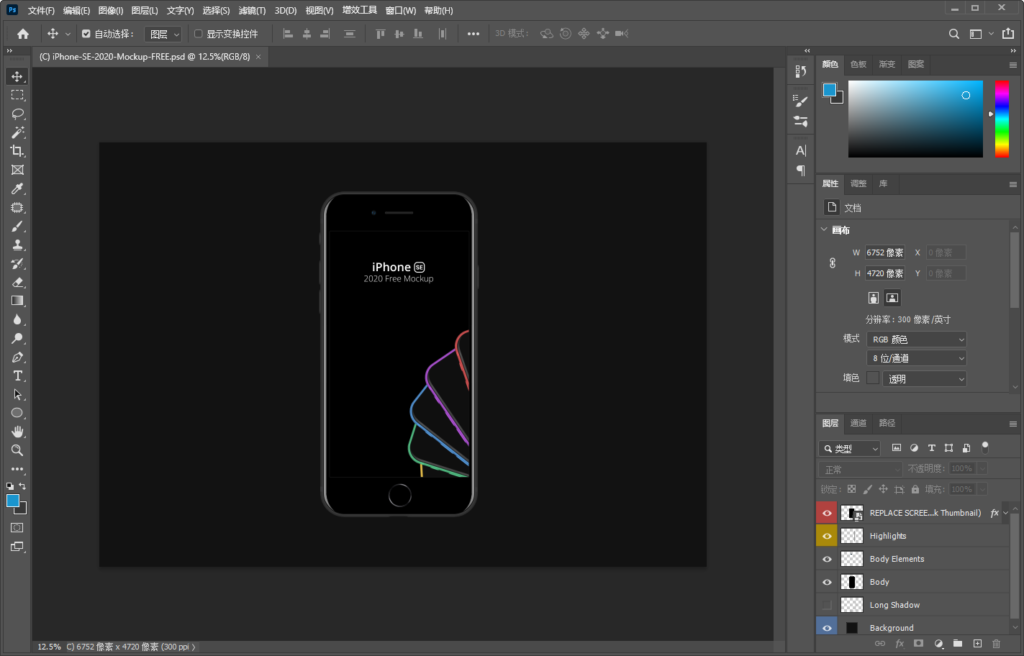This screenshot has width=1024, height=656.
Task: Open the File menu
Action: 41,10
